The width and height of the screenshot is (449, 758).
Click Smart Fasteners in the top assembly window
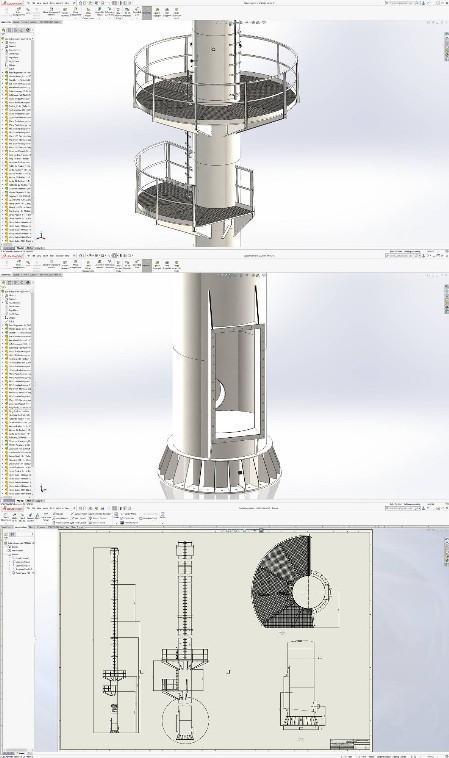tap(64, 12)
